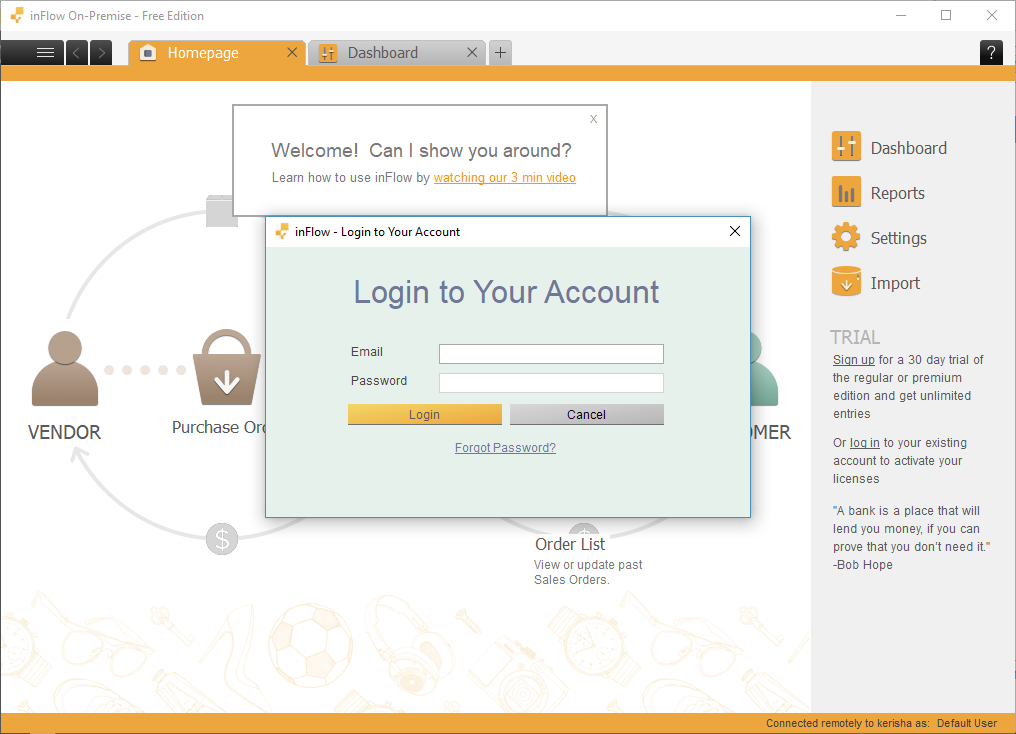The height and width of the screenshot is (734, 1016).
Task: Maximize the inFlow window
Action: point(946,16)
